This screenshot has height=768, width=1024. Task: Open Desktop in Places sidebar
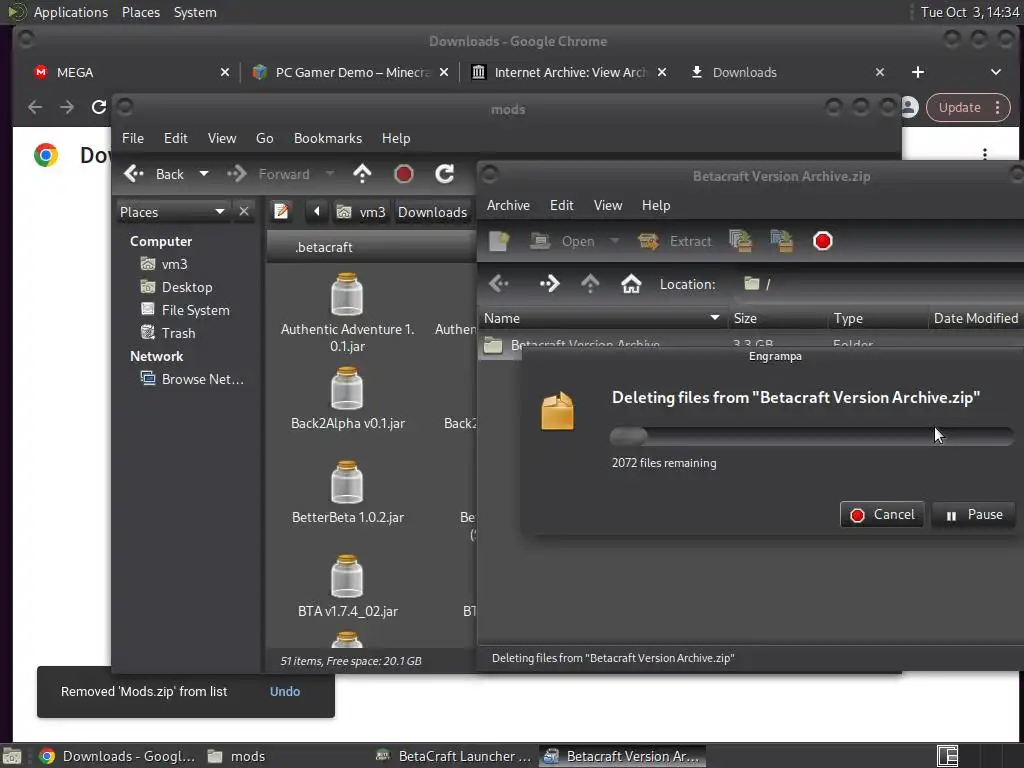click(x=177, y=287)
